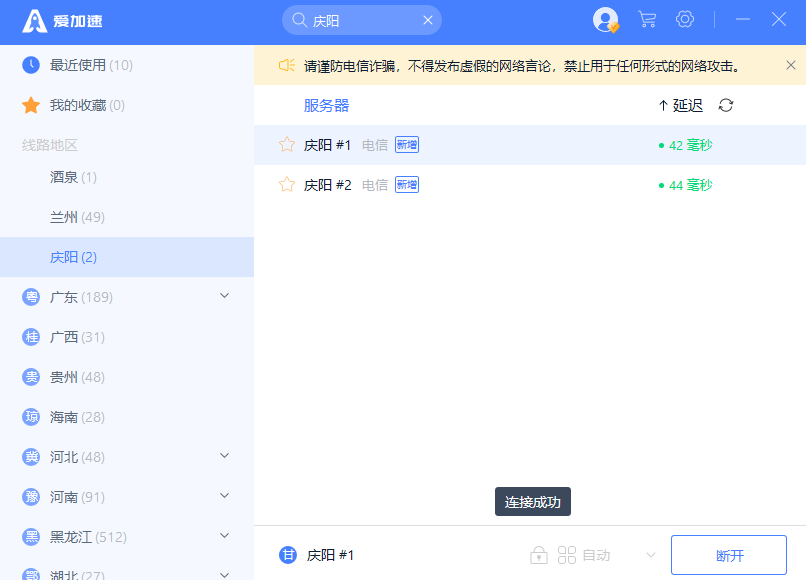Select 兰州 (49) region

127,217
